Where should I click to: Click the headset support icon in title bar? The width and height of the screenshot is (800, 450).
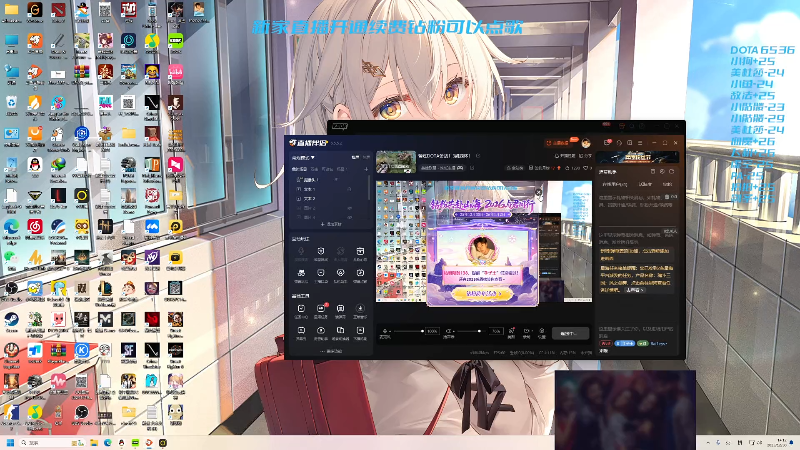(x=619, y=143)
